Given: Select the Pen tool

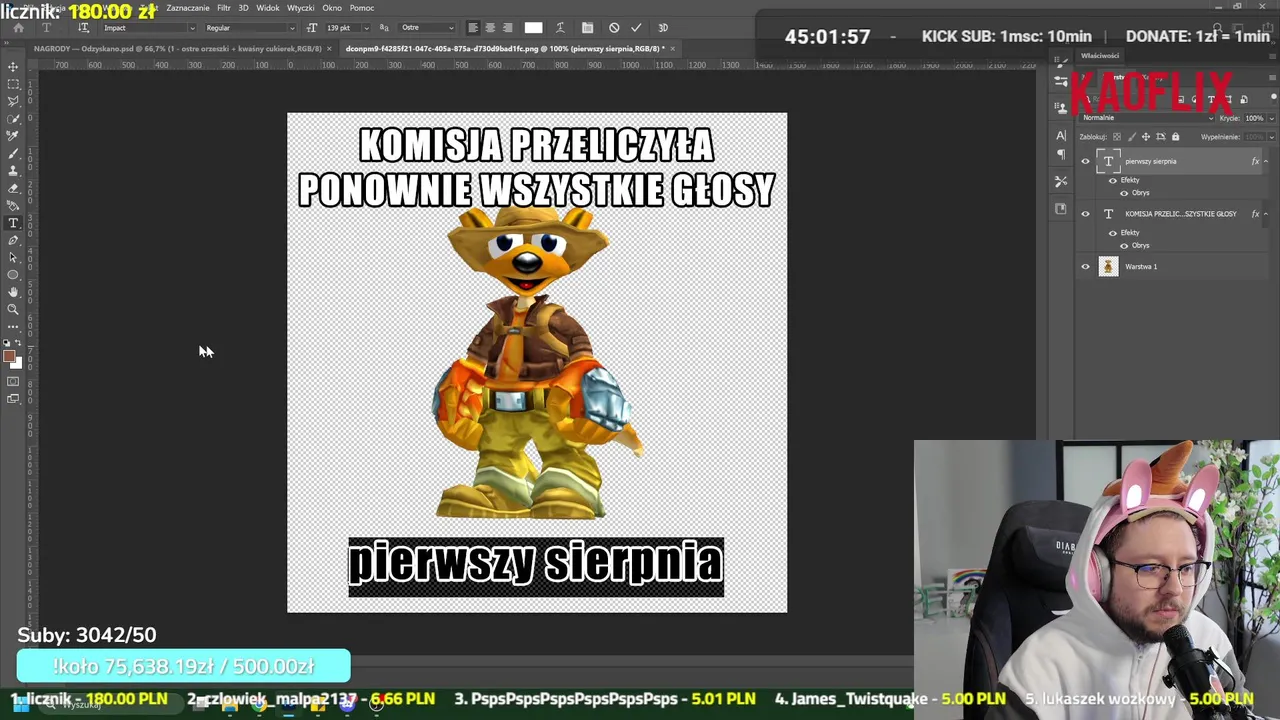Looking at the screenshot, I should coord(13,240).
